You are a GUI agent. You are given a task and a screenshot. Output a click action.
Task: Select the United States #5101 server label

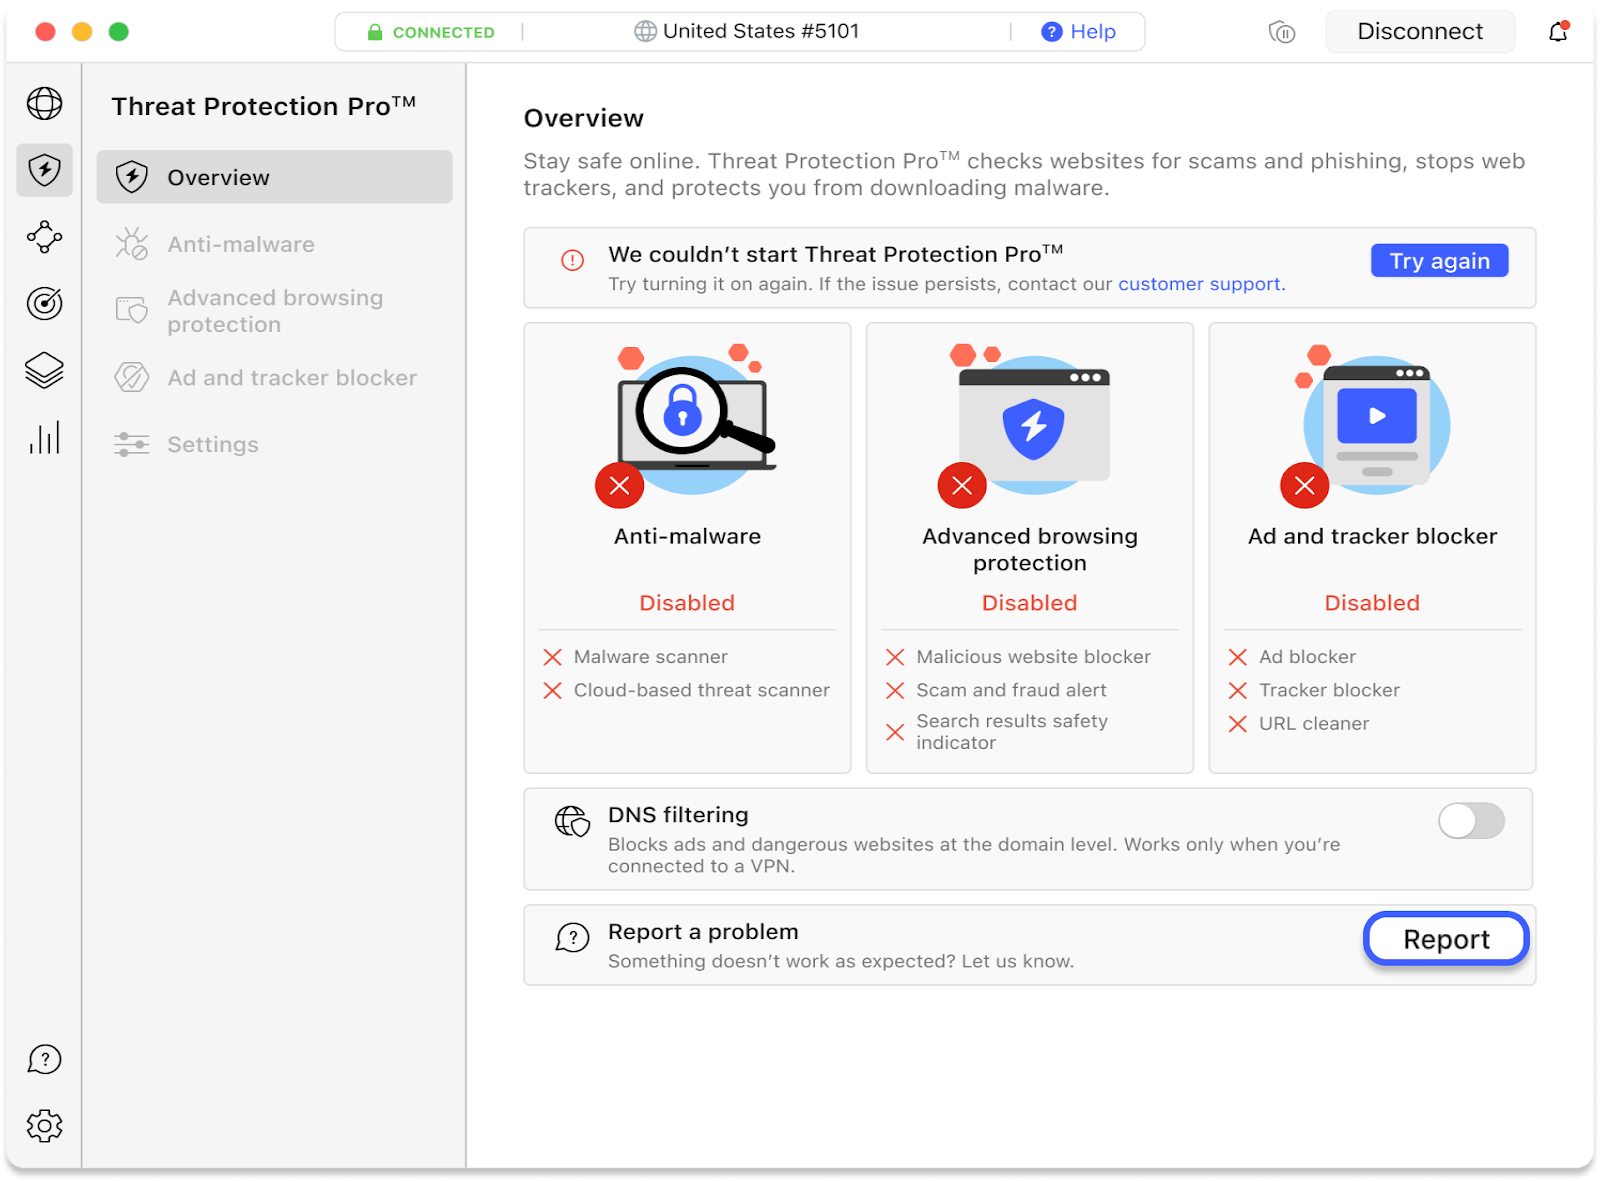click(x=759, y=31)
